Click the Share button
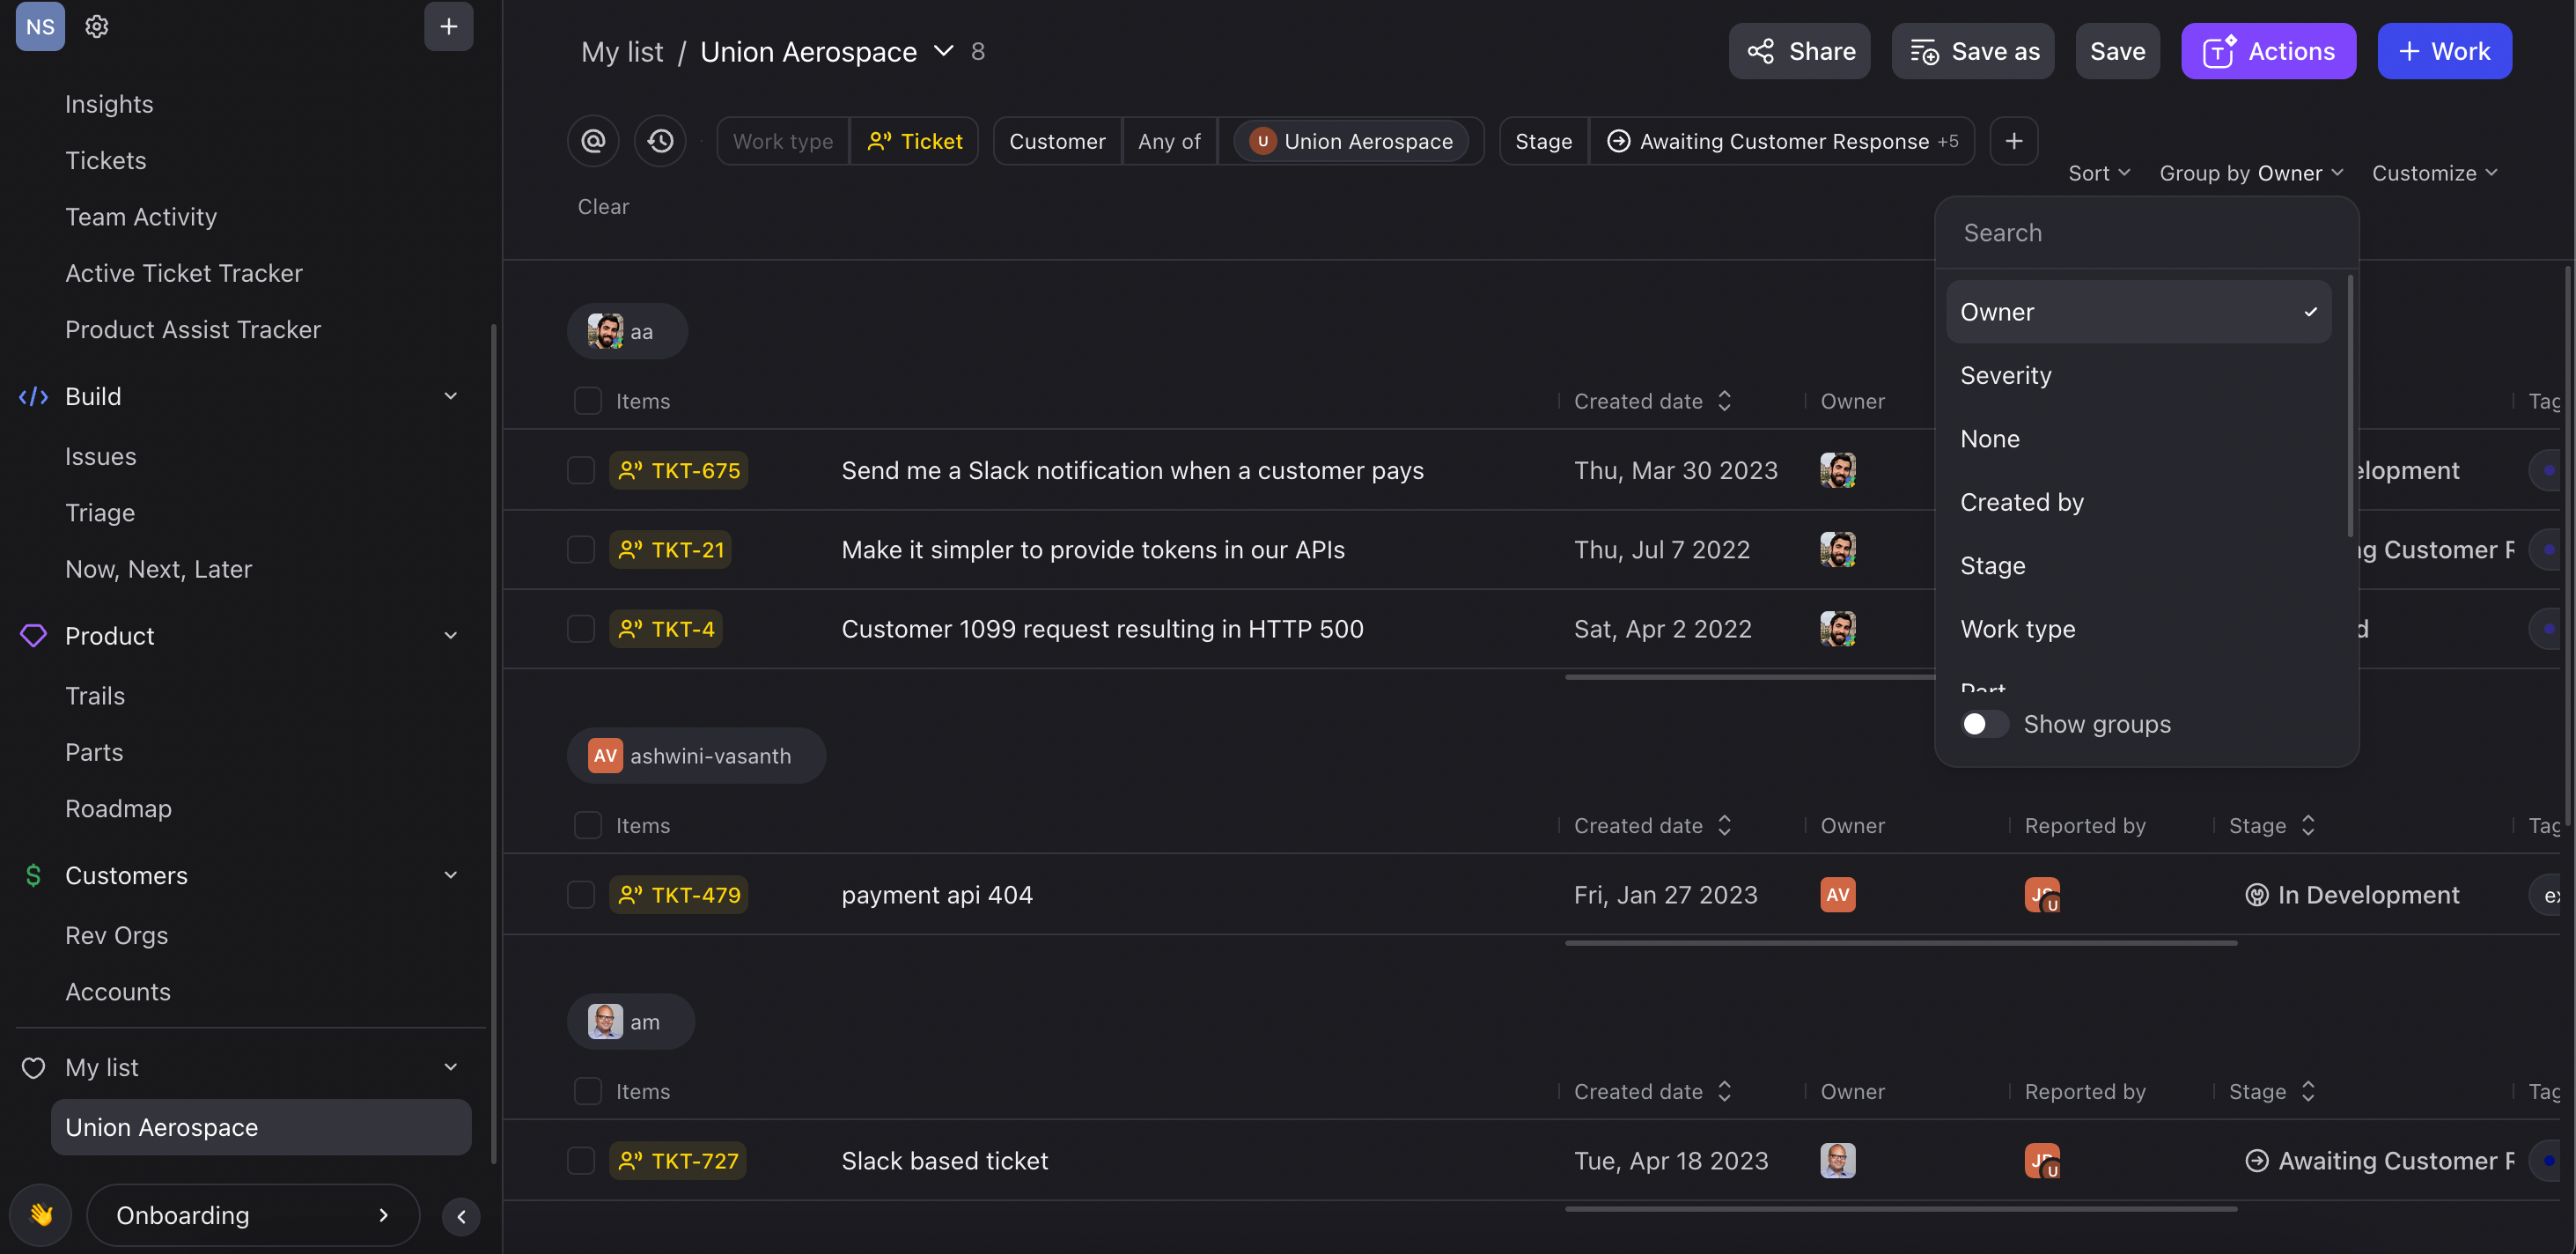The width and height of the screenshot is (2576, 1254). [x=1800, y=51]
